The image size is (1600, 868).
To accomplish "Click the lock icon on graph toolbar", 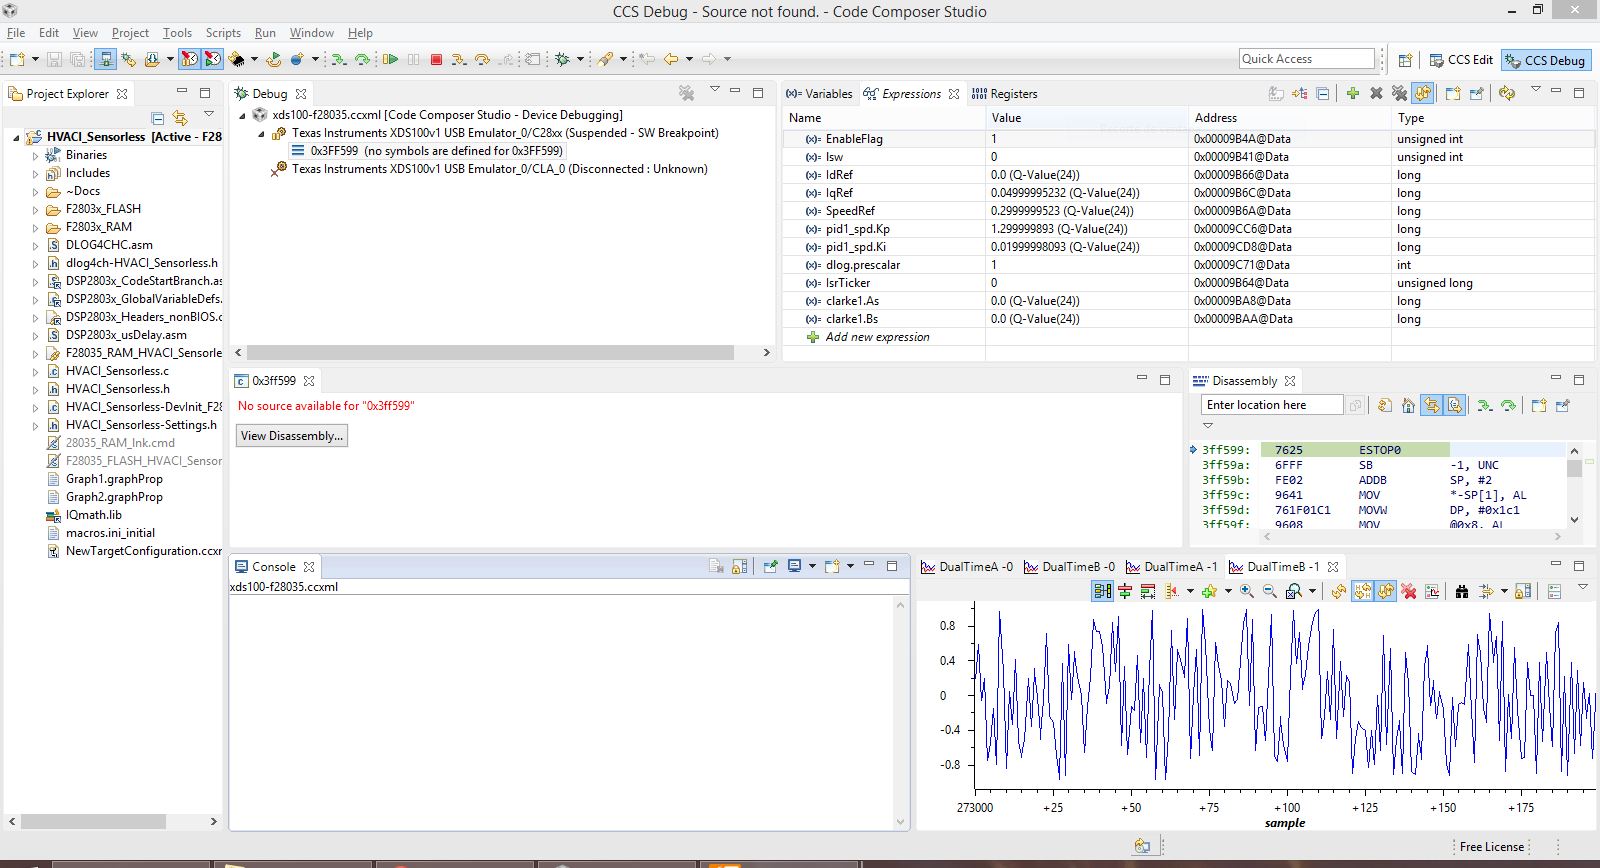I will [1523, 591].
